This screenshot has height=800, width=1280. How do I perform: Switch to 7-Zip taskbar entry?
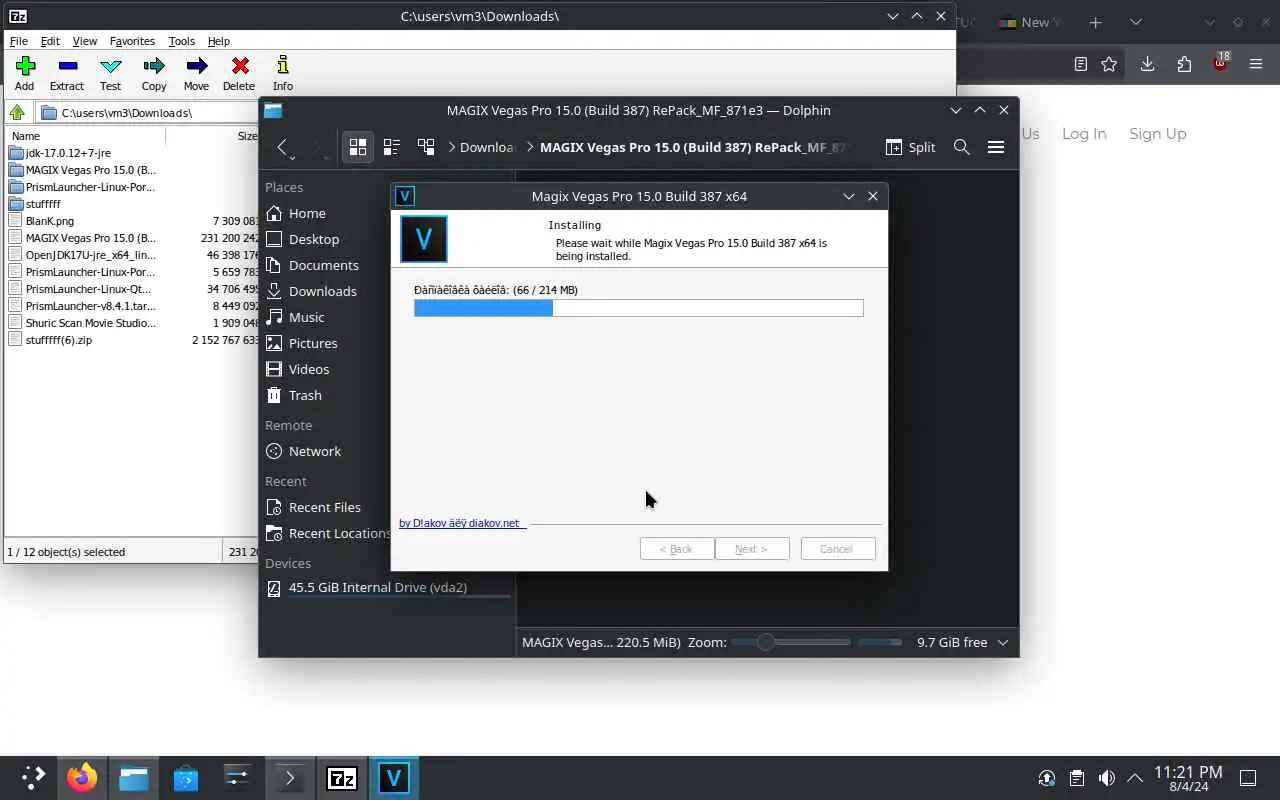(342, 778)
